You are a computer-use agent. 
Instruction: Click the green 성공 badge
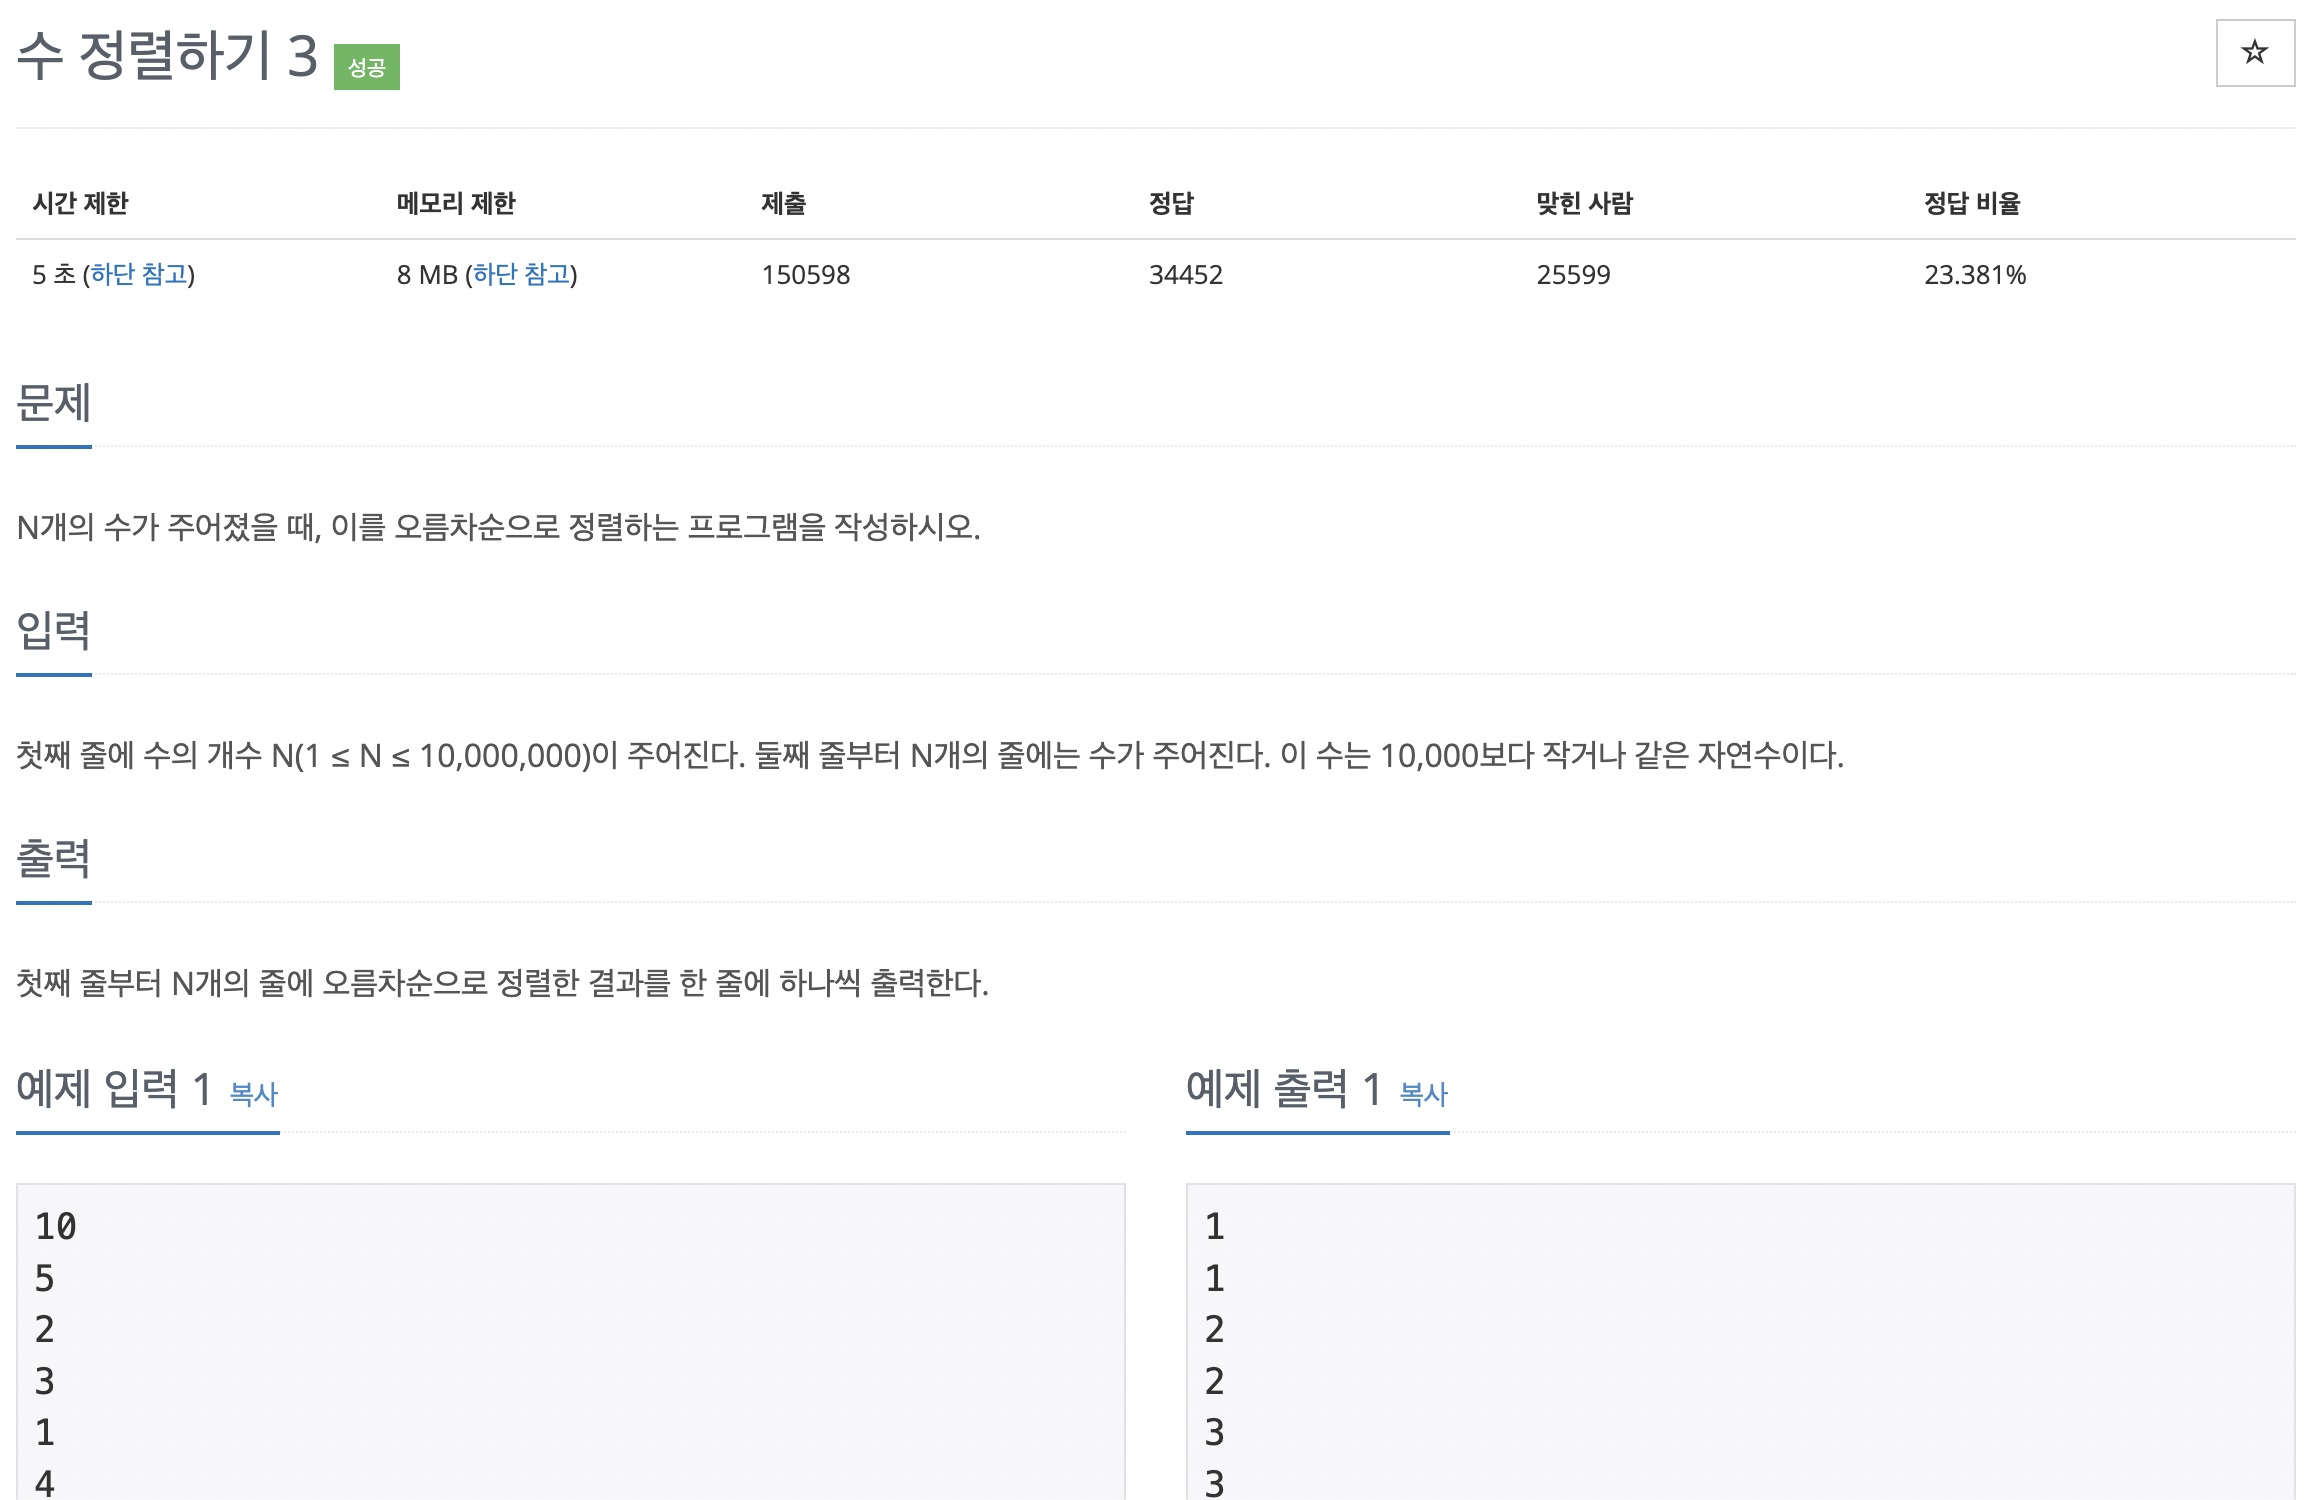point(366,67)
